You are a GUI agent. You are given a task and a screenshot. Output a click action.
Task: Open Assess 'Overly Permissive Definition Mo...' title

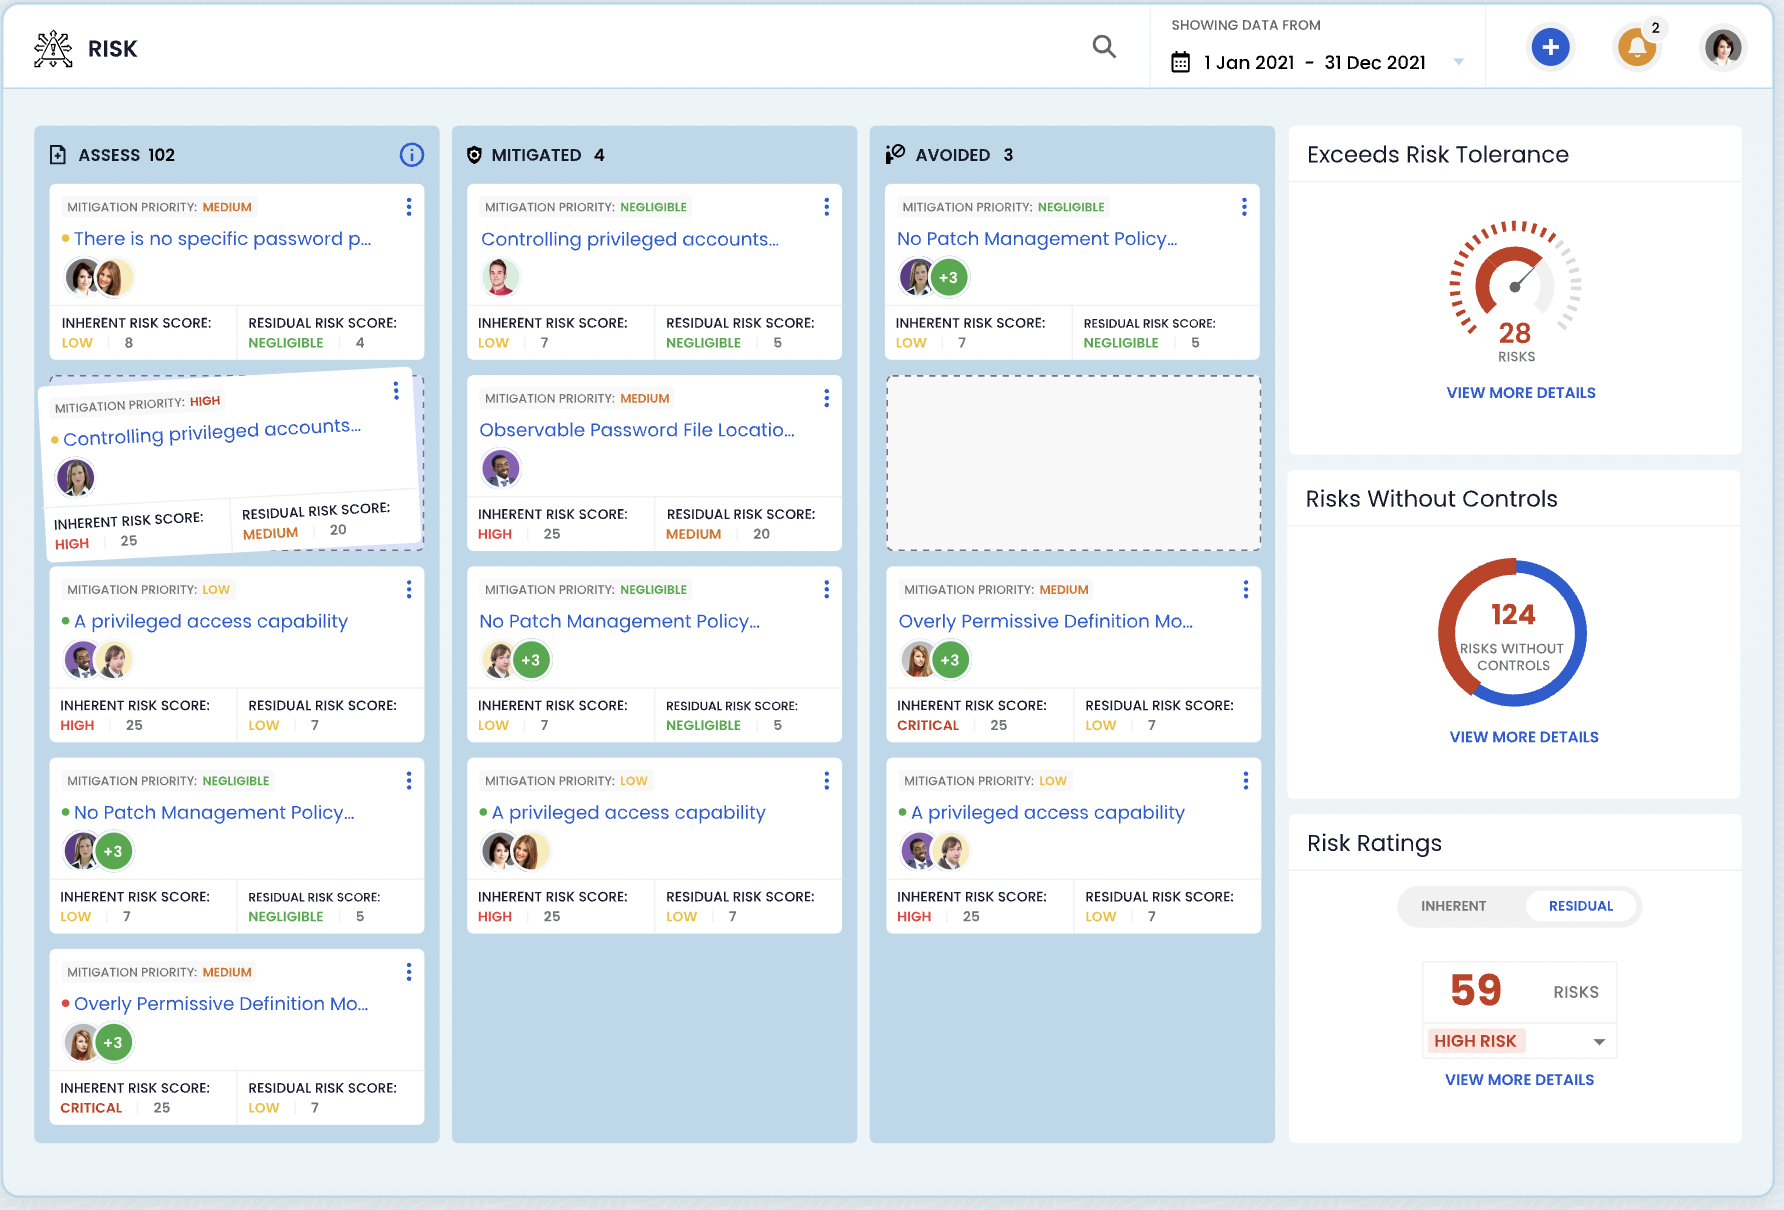[x=221, y=1003]
